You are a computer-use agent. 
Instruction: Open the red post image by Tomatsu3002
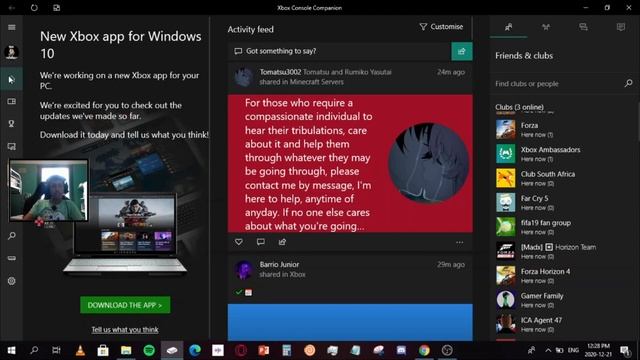pos(350,164)
